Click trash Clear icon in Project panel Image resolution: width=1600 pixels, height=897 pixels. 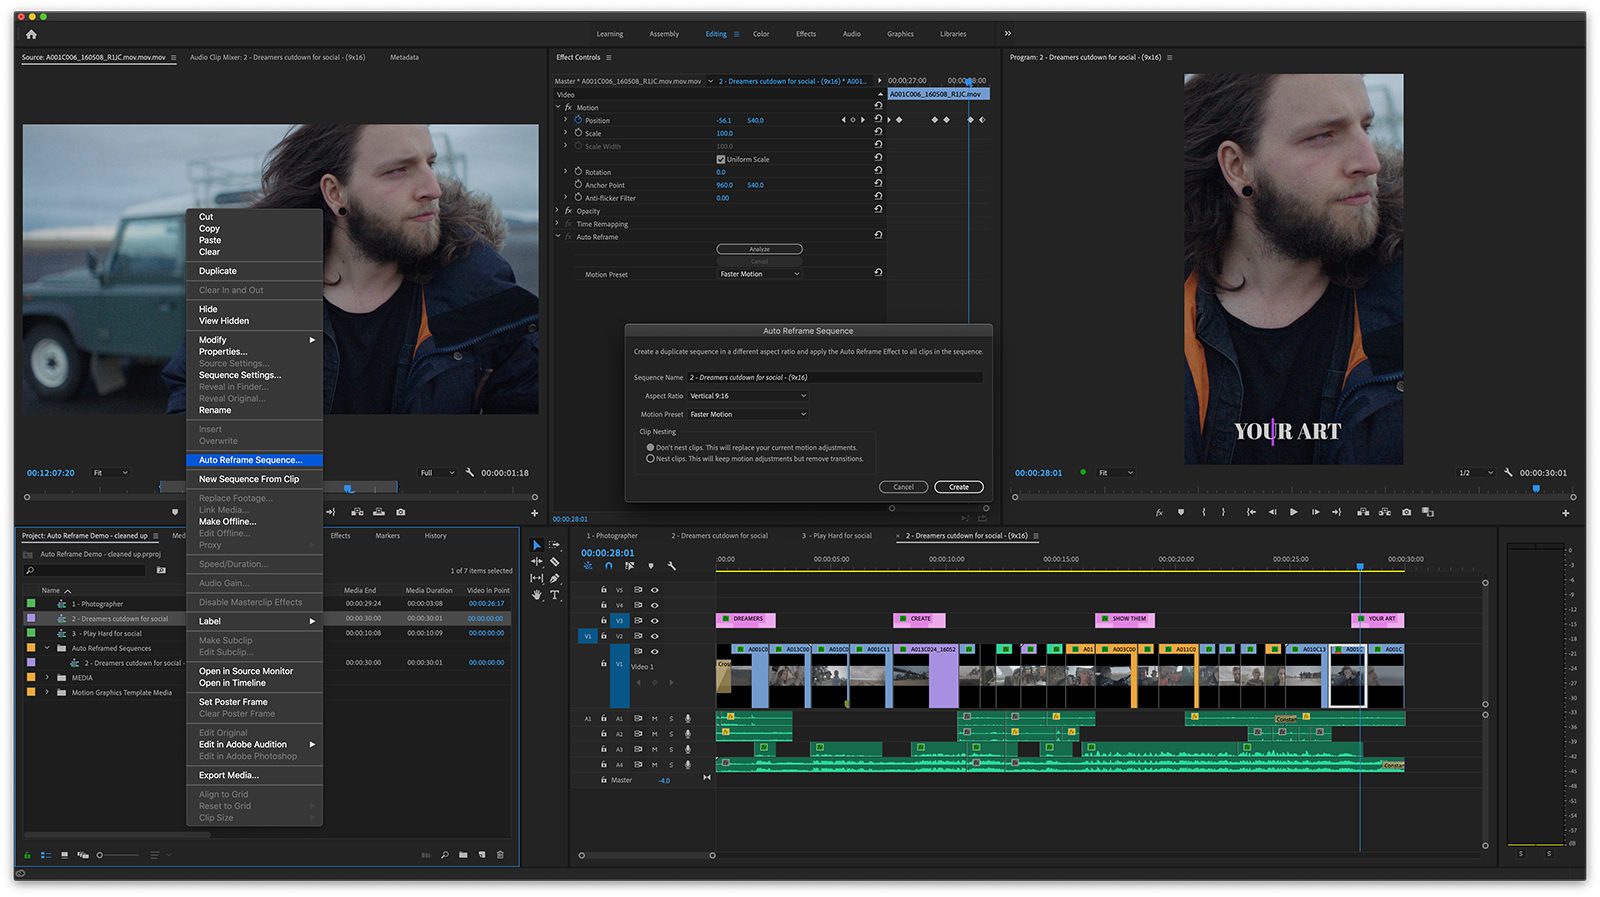tap(500, 855)
